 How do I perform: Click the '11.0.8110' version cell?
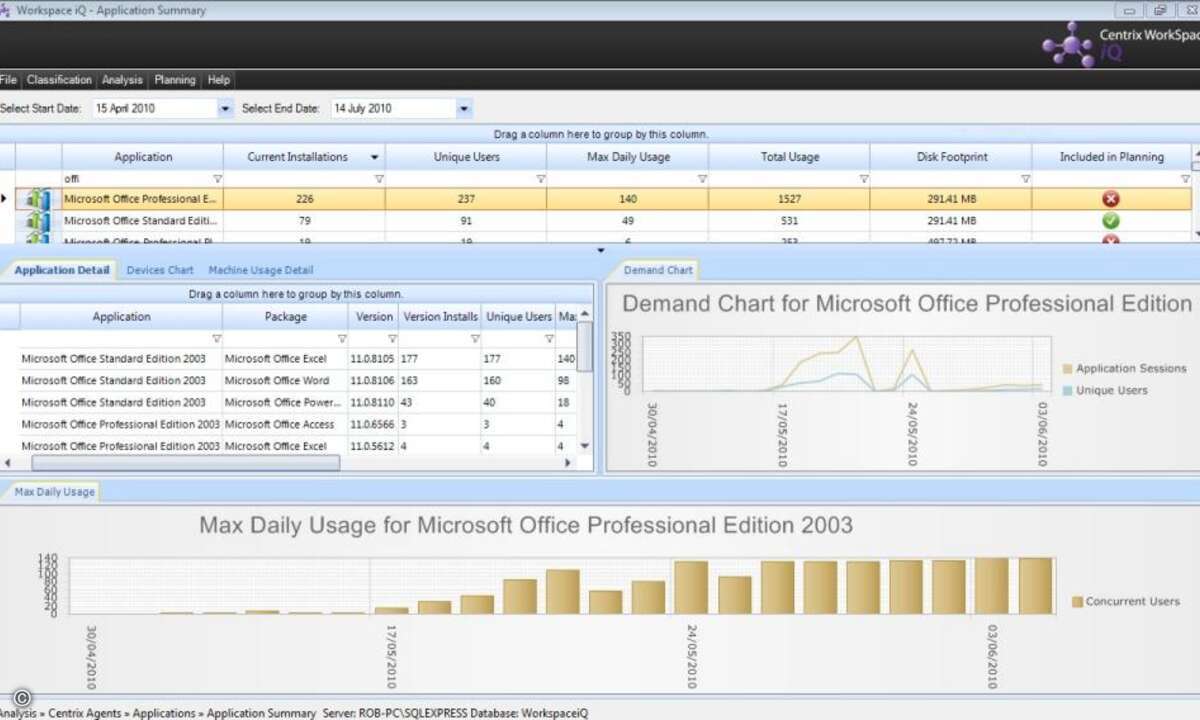point(373,403)
